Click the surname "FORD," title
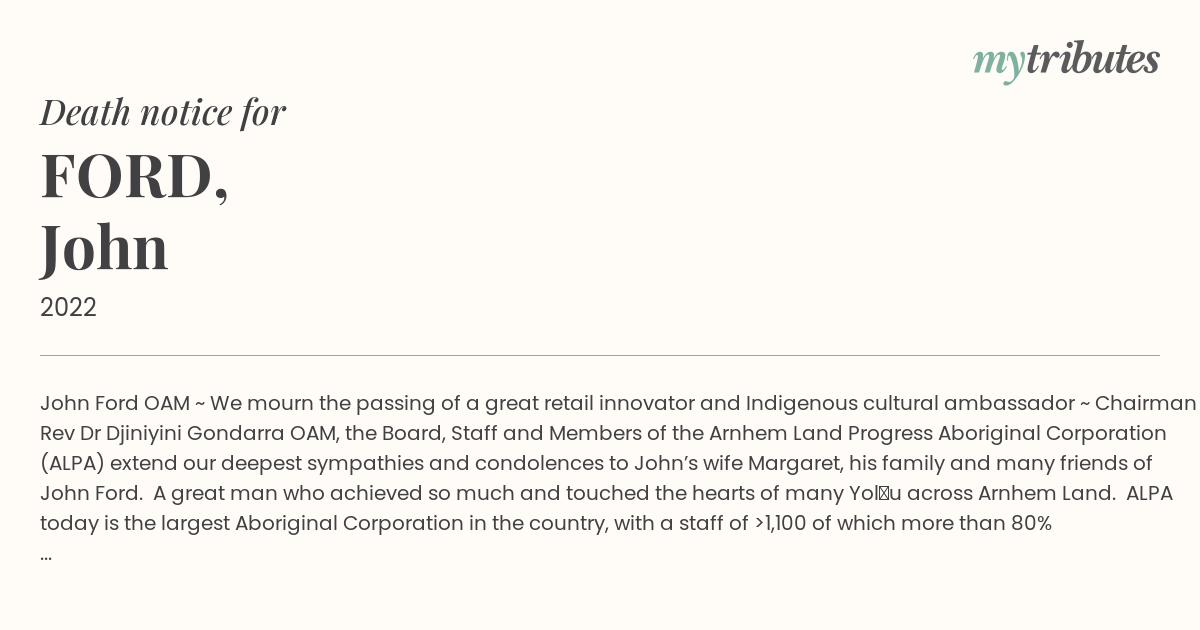Image resolution: width=1200 pixels, height=630 pixels. [135, 177]
